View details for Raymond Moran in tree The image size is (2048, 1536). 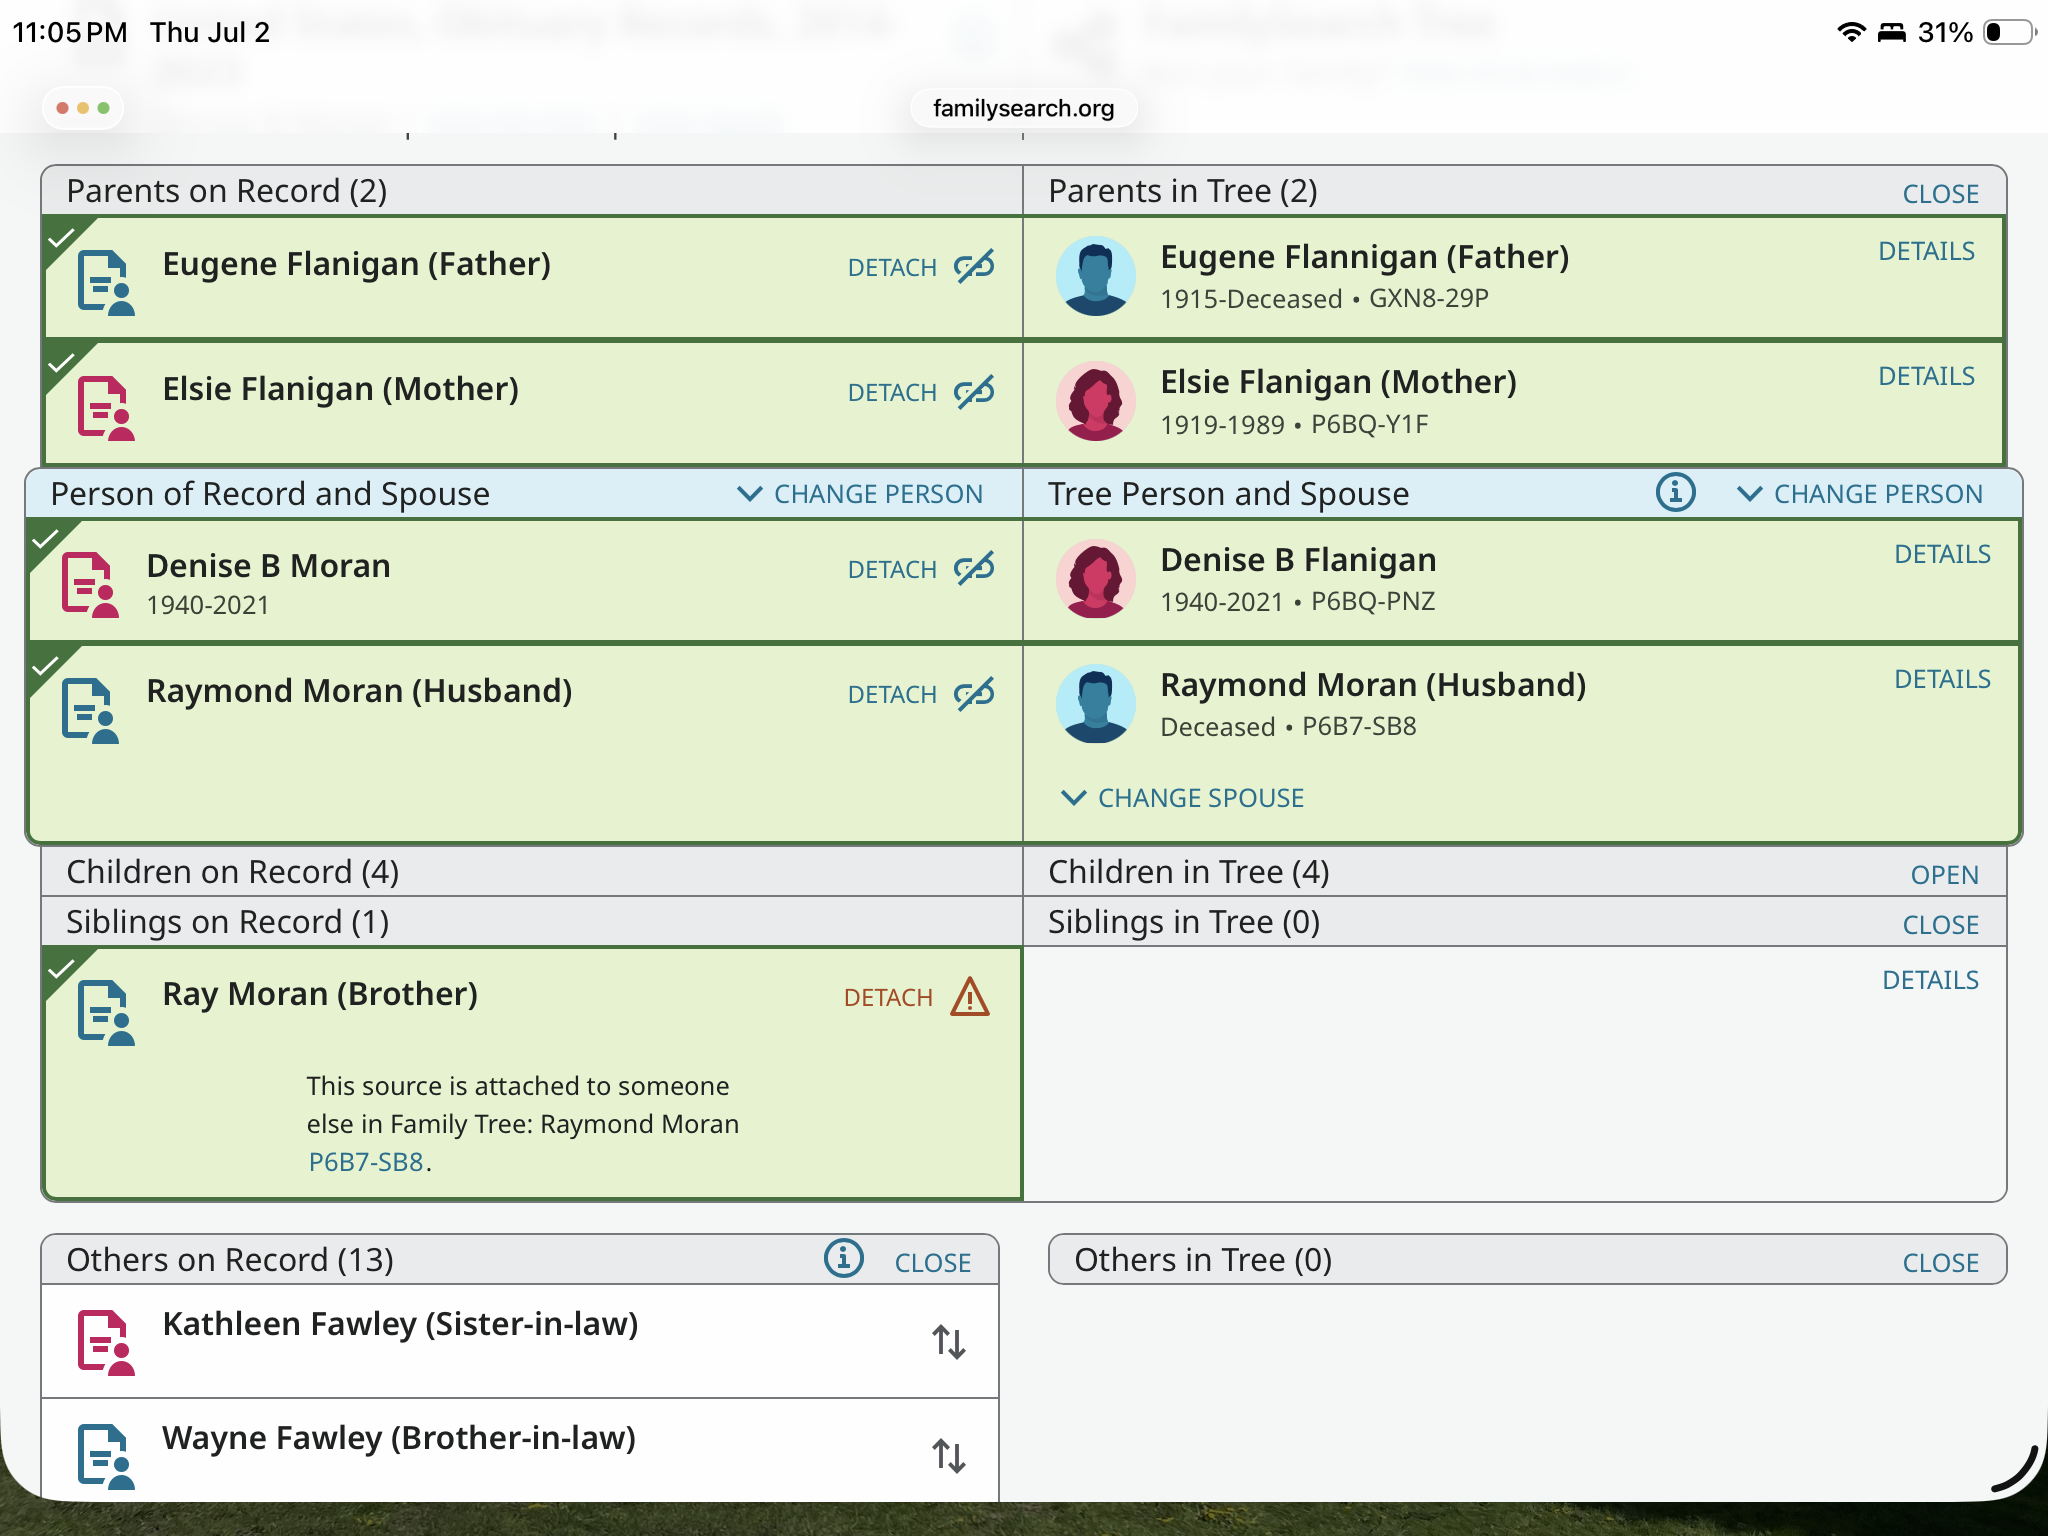1942,679
